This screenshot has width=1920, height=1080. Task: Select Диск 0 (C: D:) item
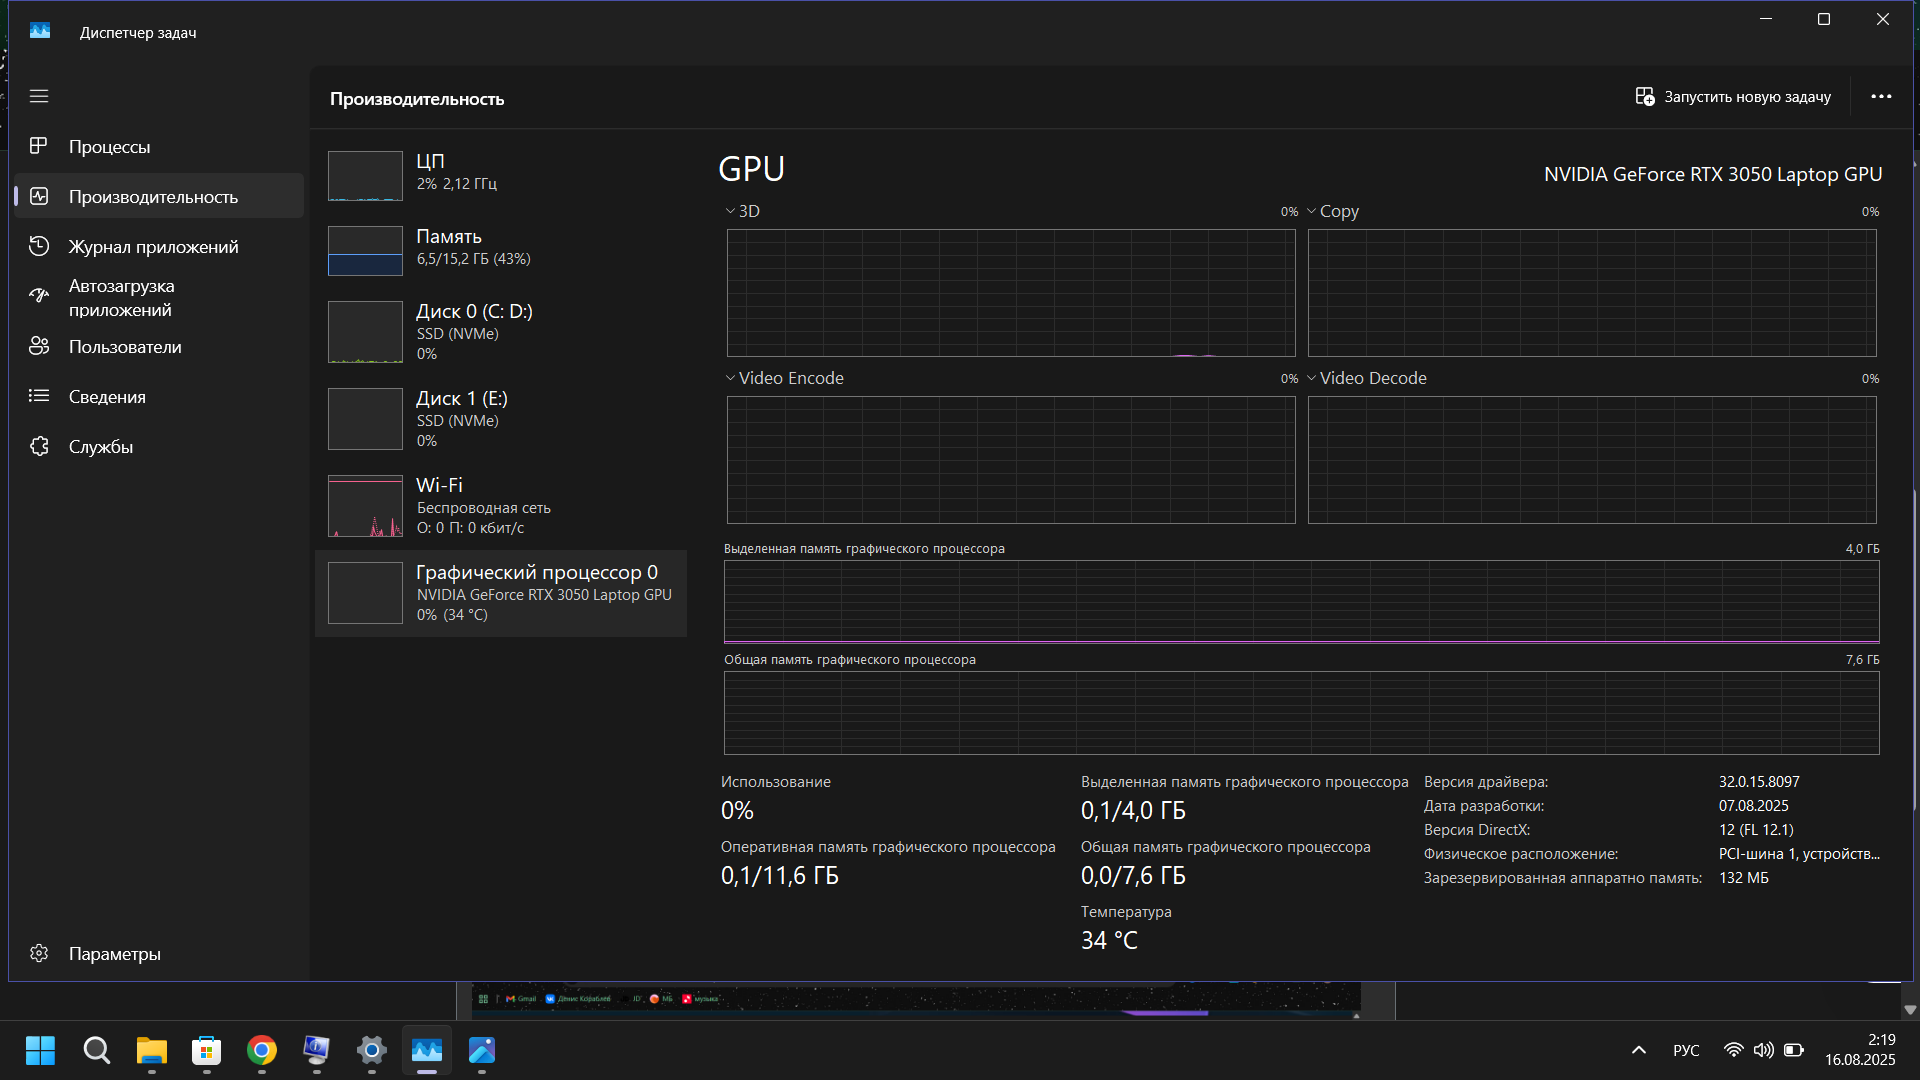[x=501, y=332]
